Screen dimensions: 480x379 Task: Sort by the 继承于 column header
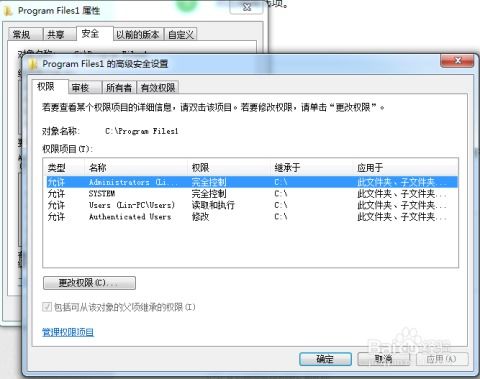coord(312,167)
